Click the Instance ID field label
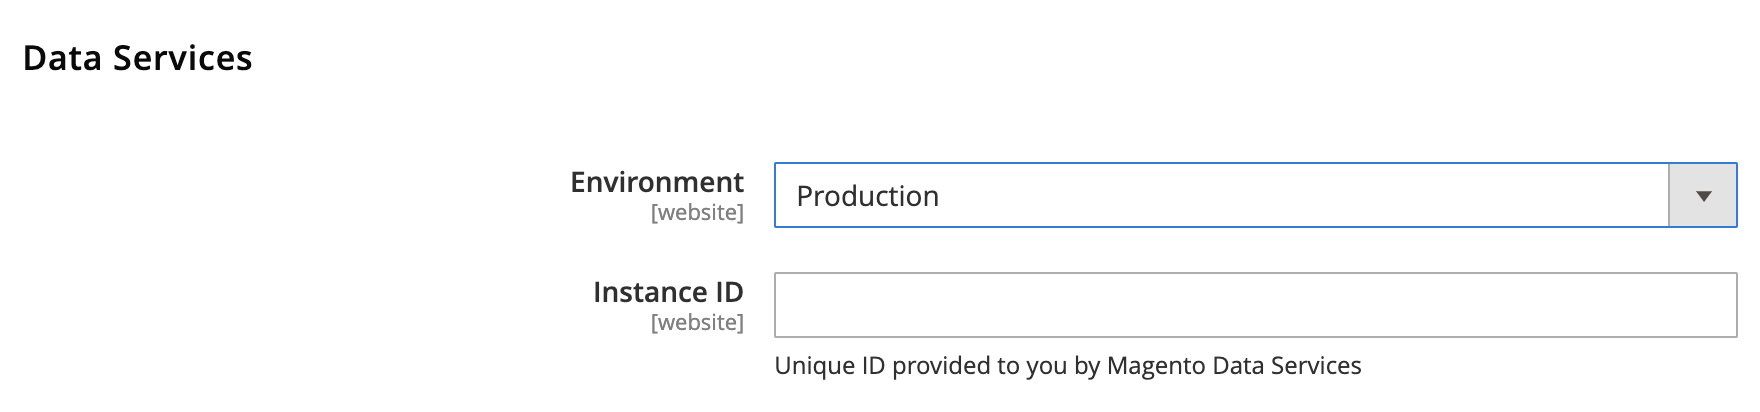Screen dimensions: 1760x412 pos(668,292)
